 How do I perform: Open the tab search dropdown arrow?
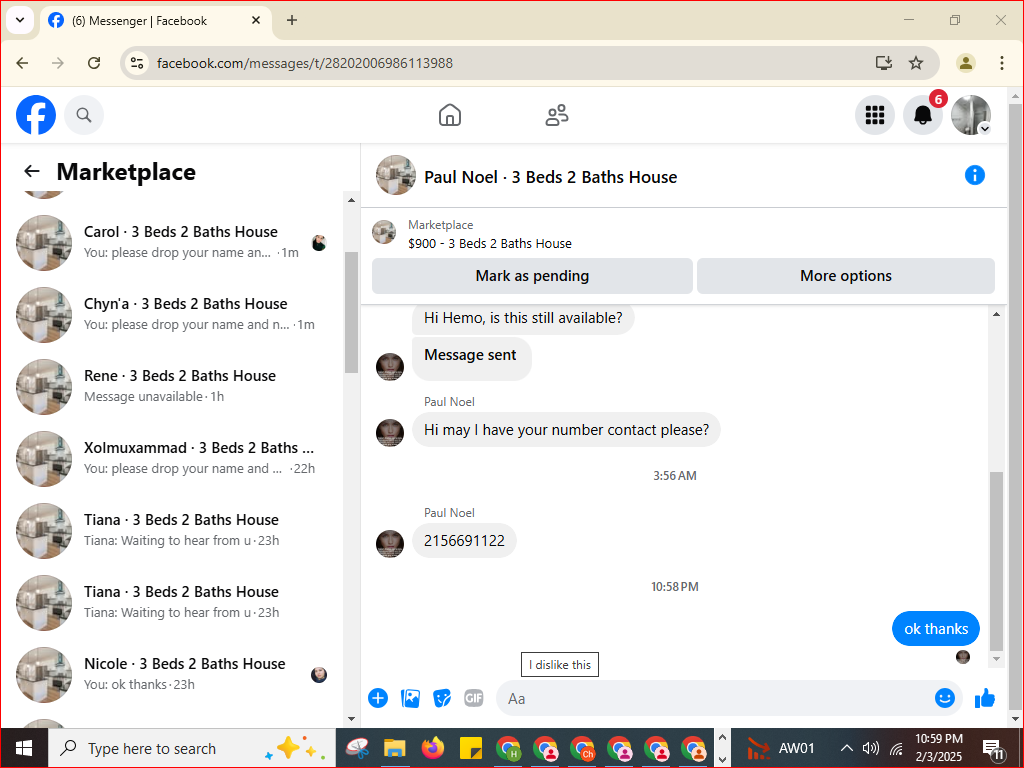[20, 20]
